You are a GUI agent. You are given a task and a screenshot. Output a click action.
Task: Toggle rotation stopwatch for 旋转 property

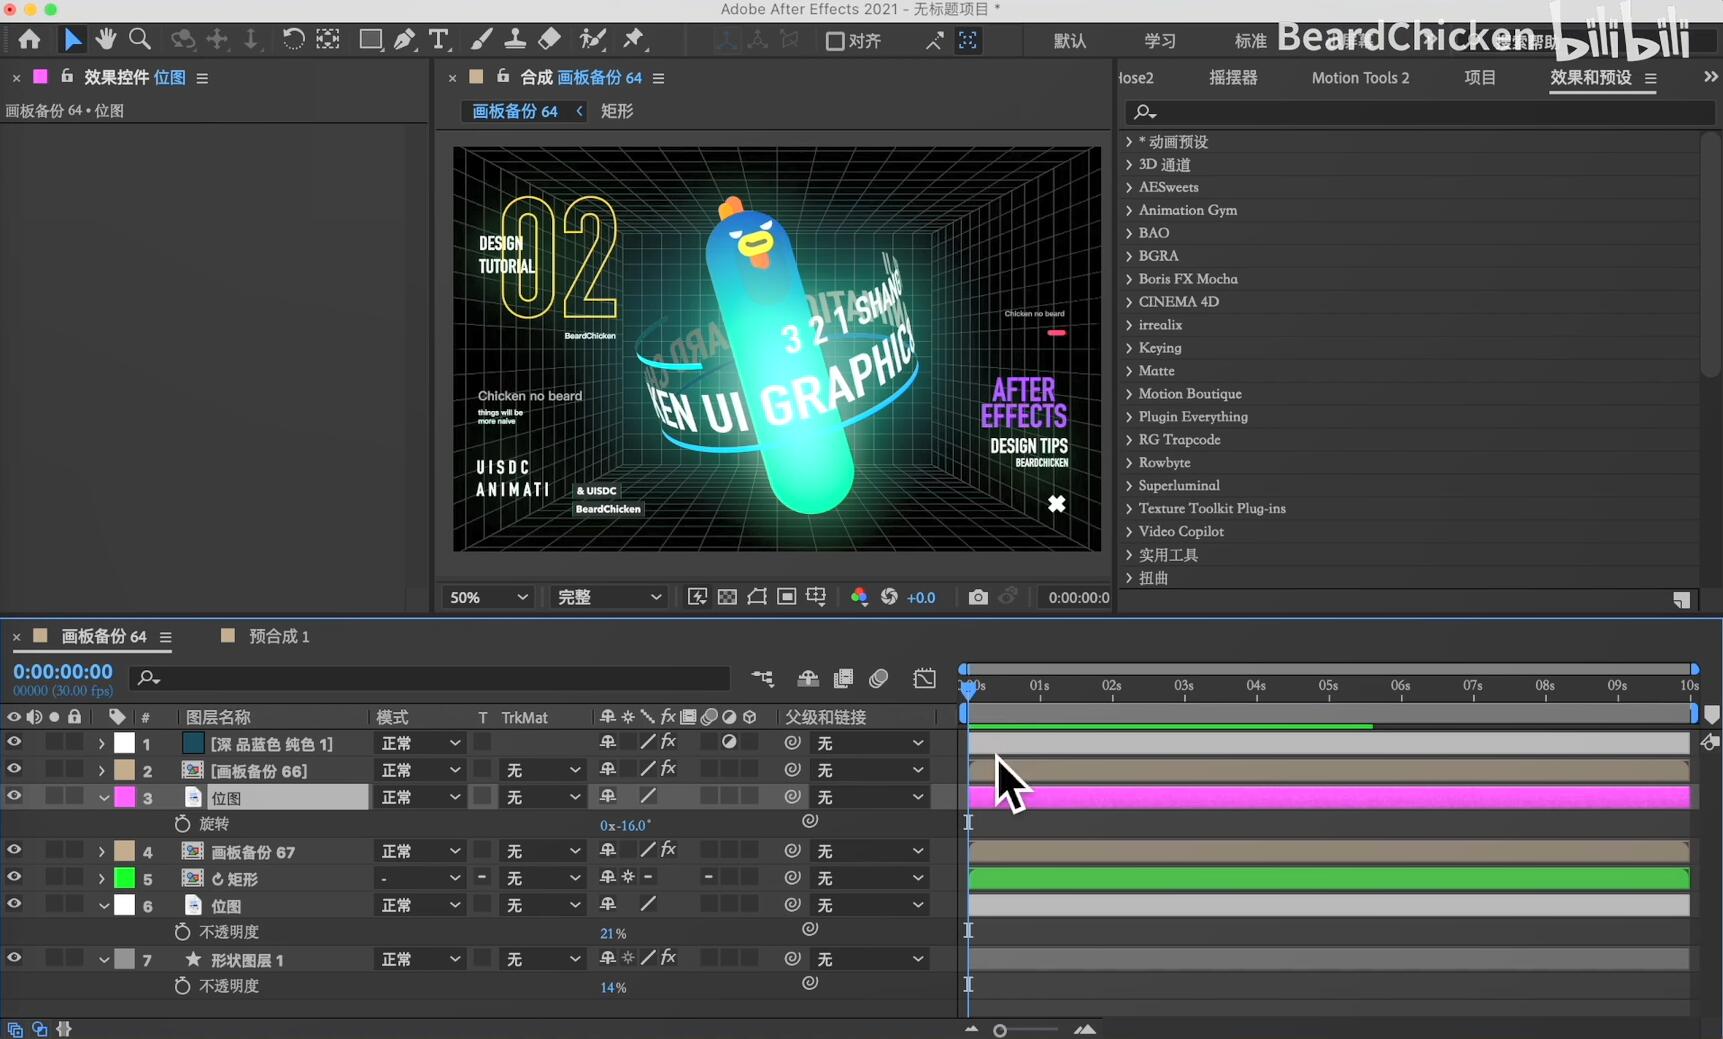click(182, 824)
